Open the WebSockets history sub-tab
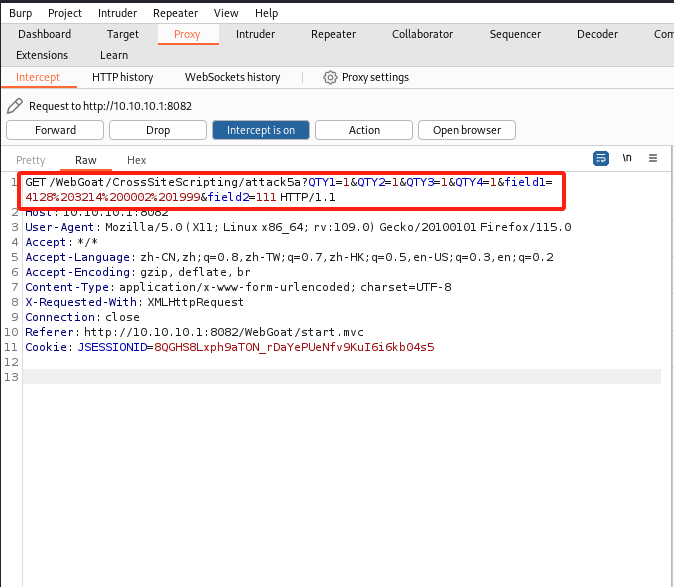674x587 pixels. pos(232,77)
